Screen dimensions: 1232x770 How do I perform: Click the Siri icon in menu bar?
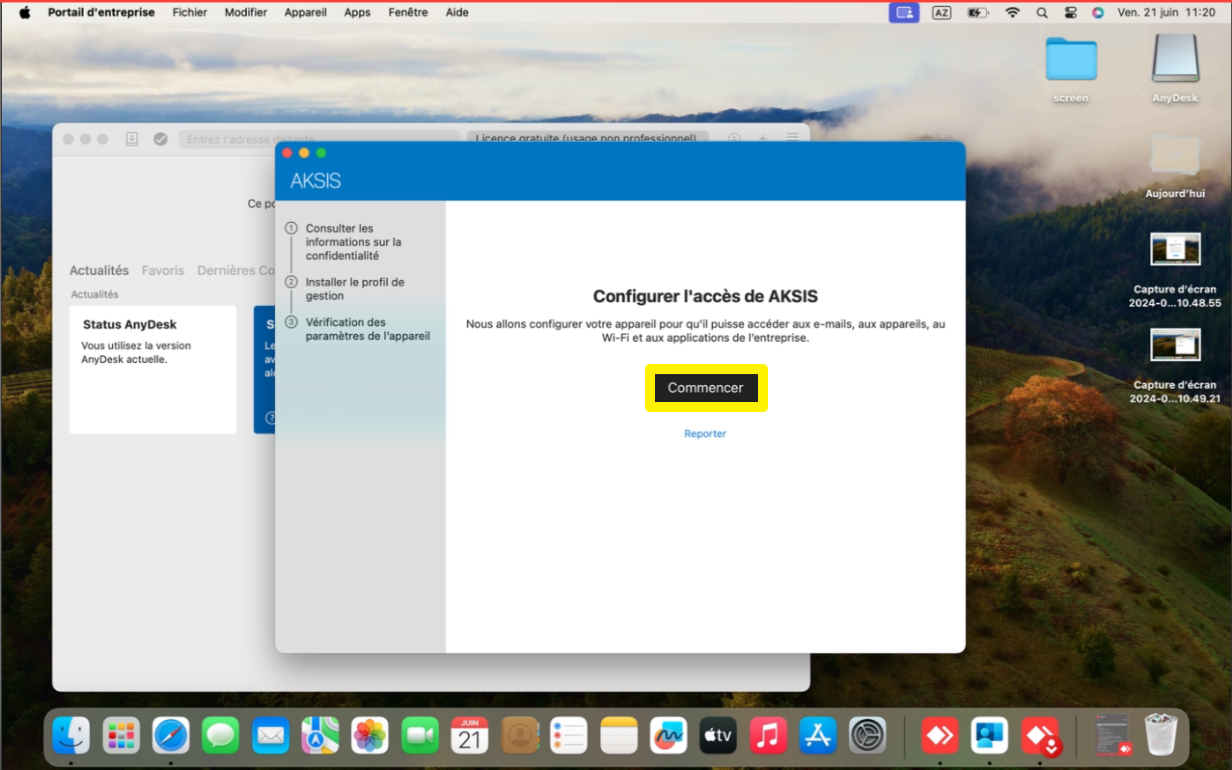(x=1098, y=12)
